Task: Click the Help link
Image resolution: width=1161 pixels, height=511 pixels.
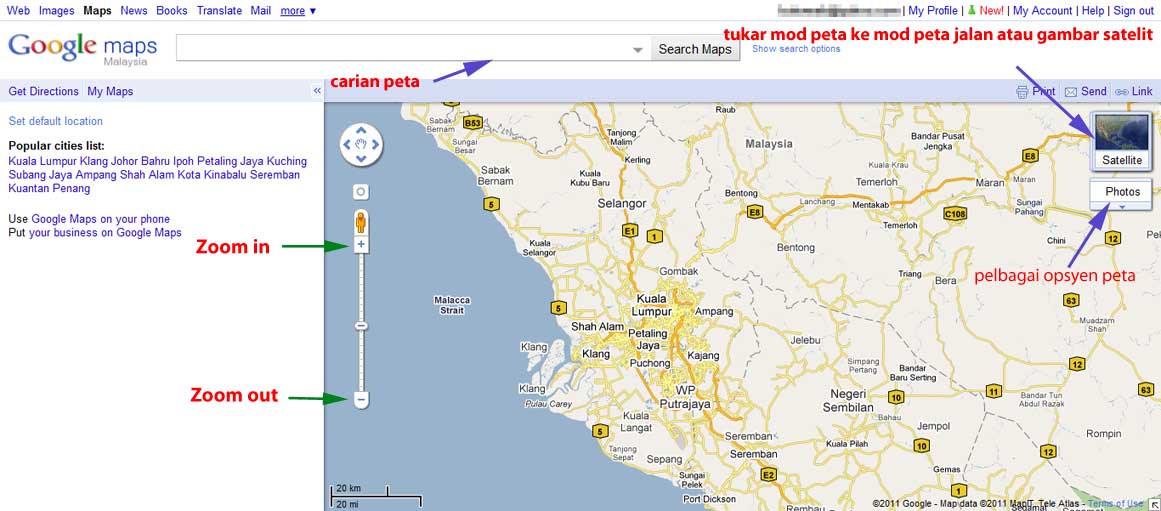Action: tap(1093, 10)
